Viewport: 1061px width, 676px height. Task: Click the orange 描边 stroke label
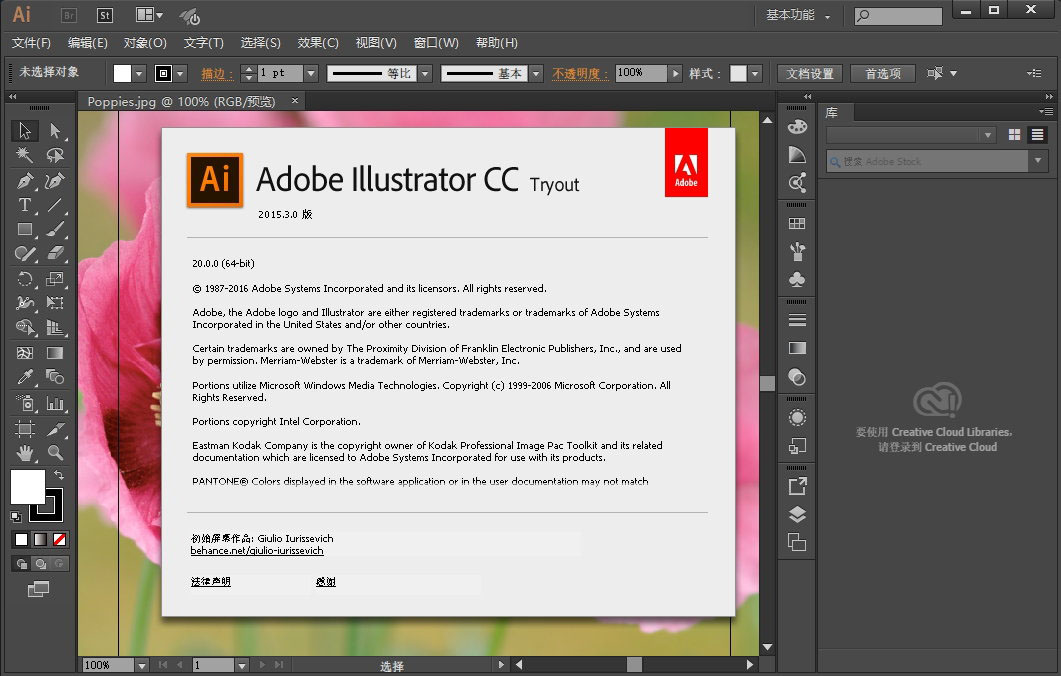(x=217, y=73)
